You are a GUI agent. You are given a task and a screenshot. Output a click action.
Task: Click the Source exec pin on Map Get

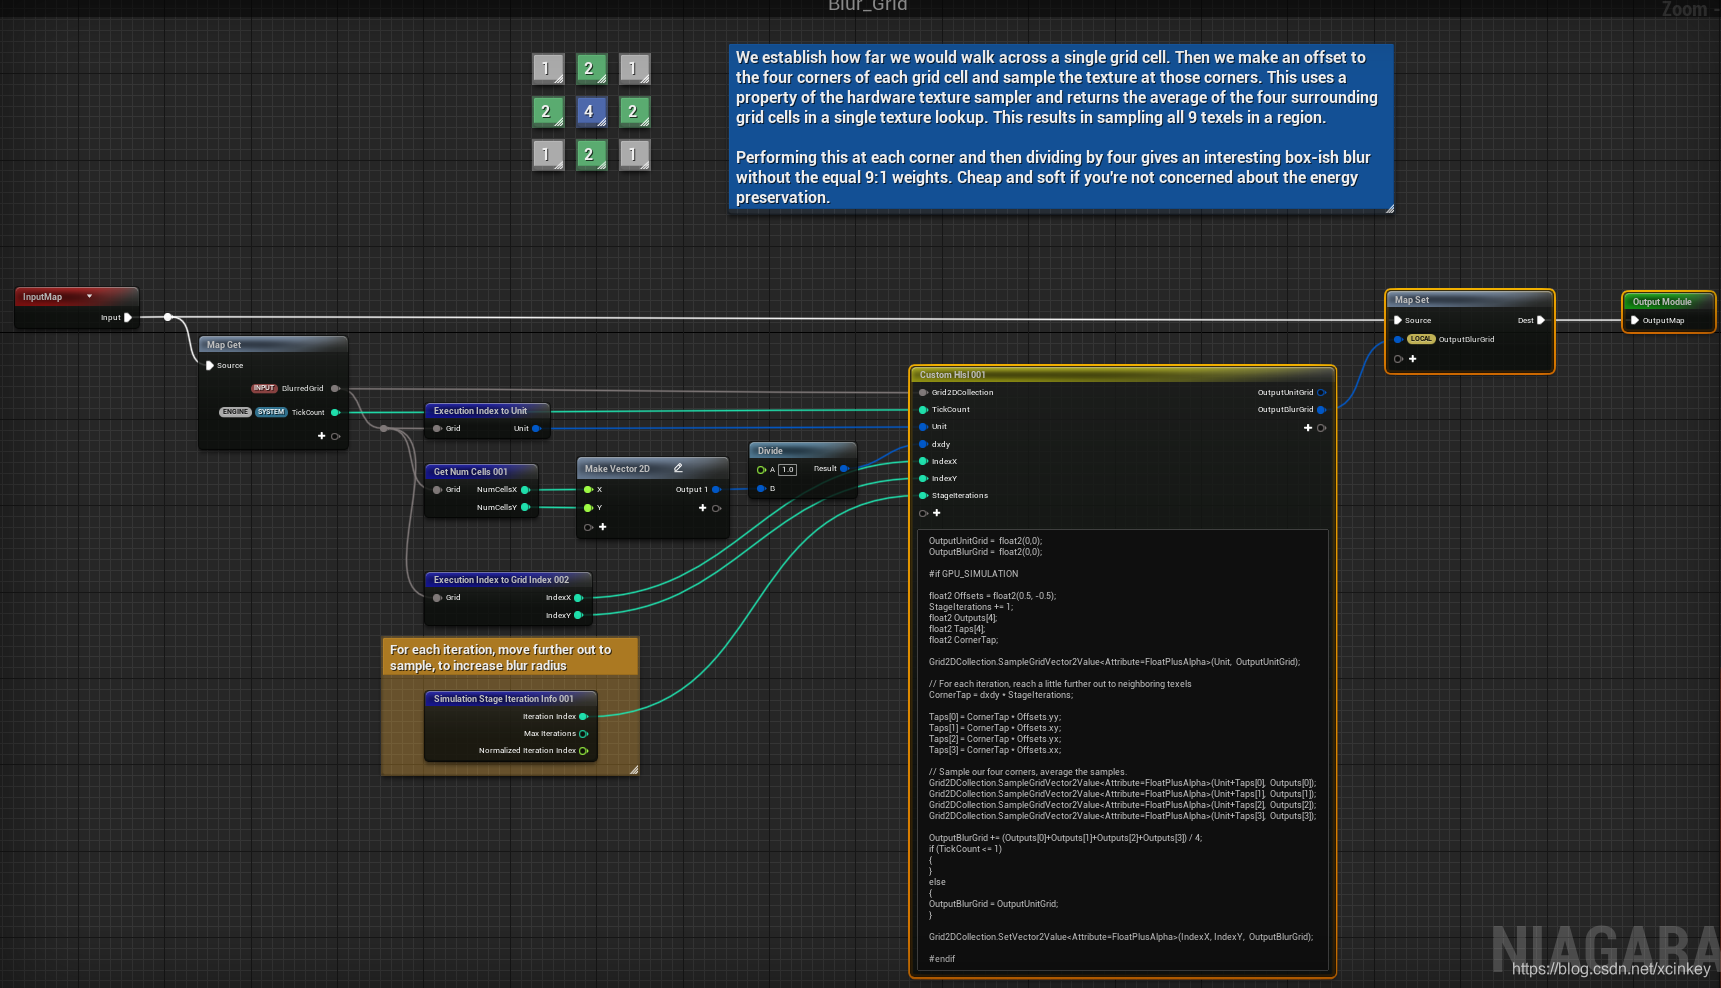click(209, 365)
